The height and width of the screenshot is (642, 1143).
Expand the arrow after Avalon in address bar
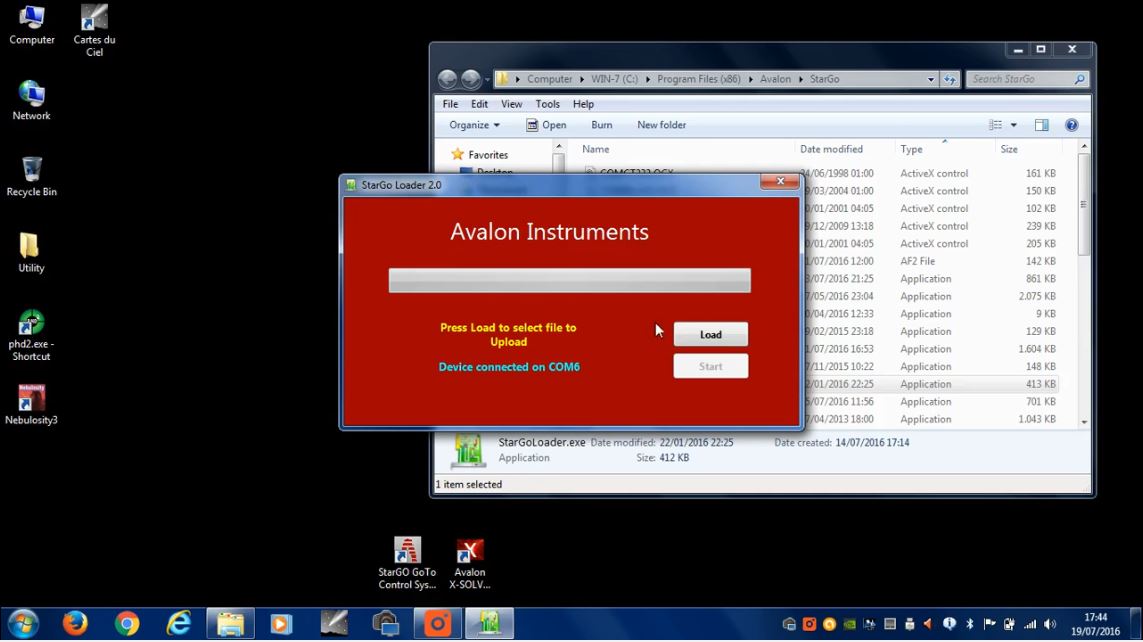(800, 79)
